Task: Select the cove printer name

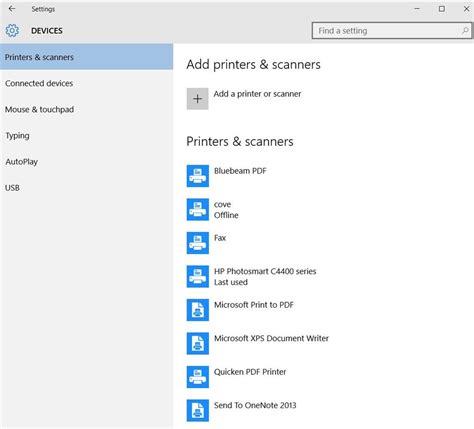Action: [x=222, y=204]
